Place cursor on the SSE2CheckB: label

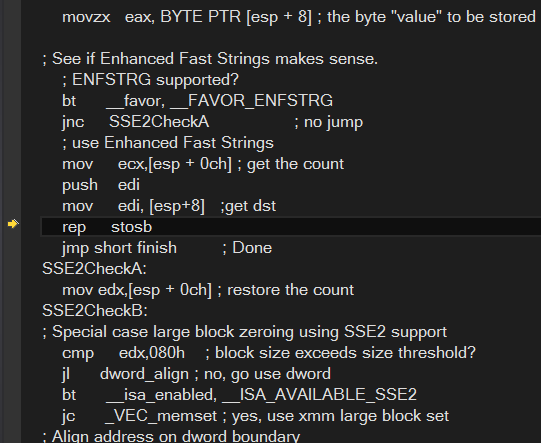click(x=95, y=311)
